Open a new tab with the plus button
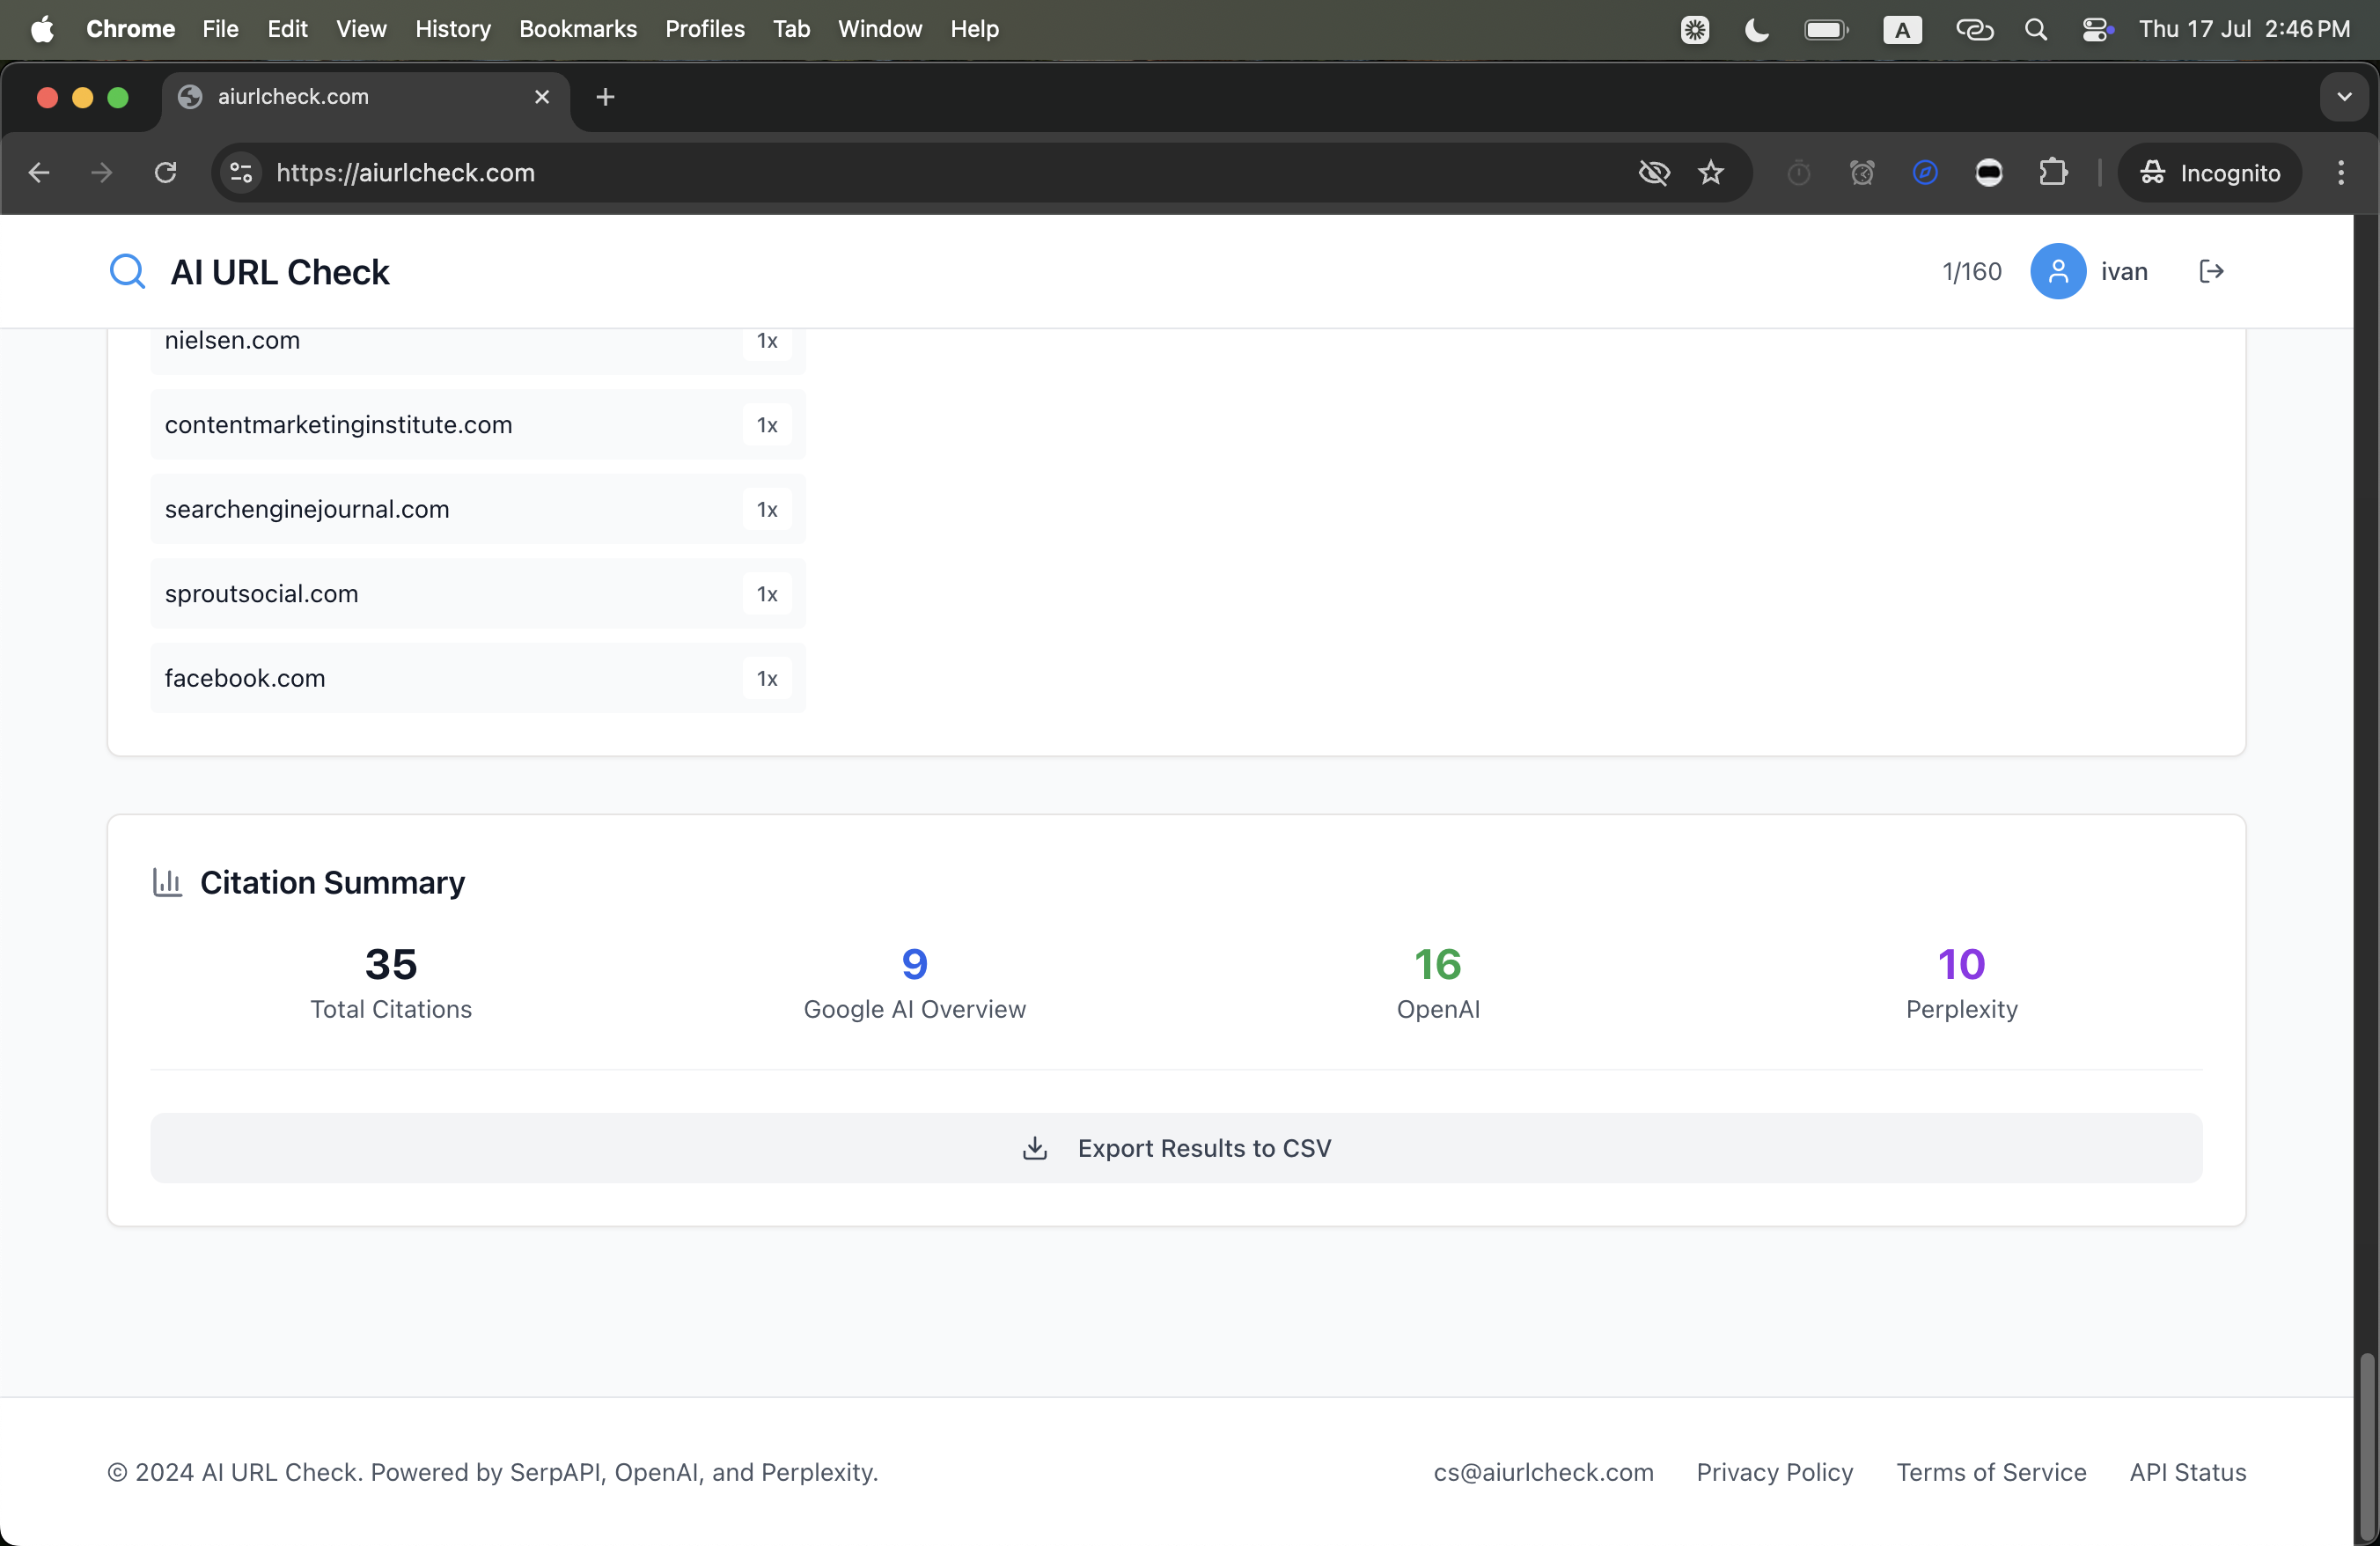The image size is (2380, 1546). click(605, 97)
